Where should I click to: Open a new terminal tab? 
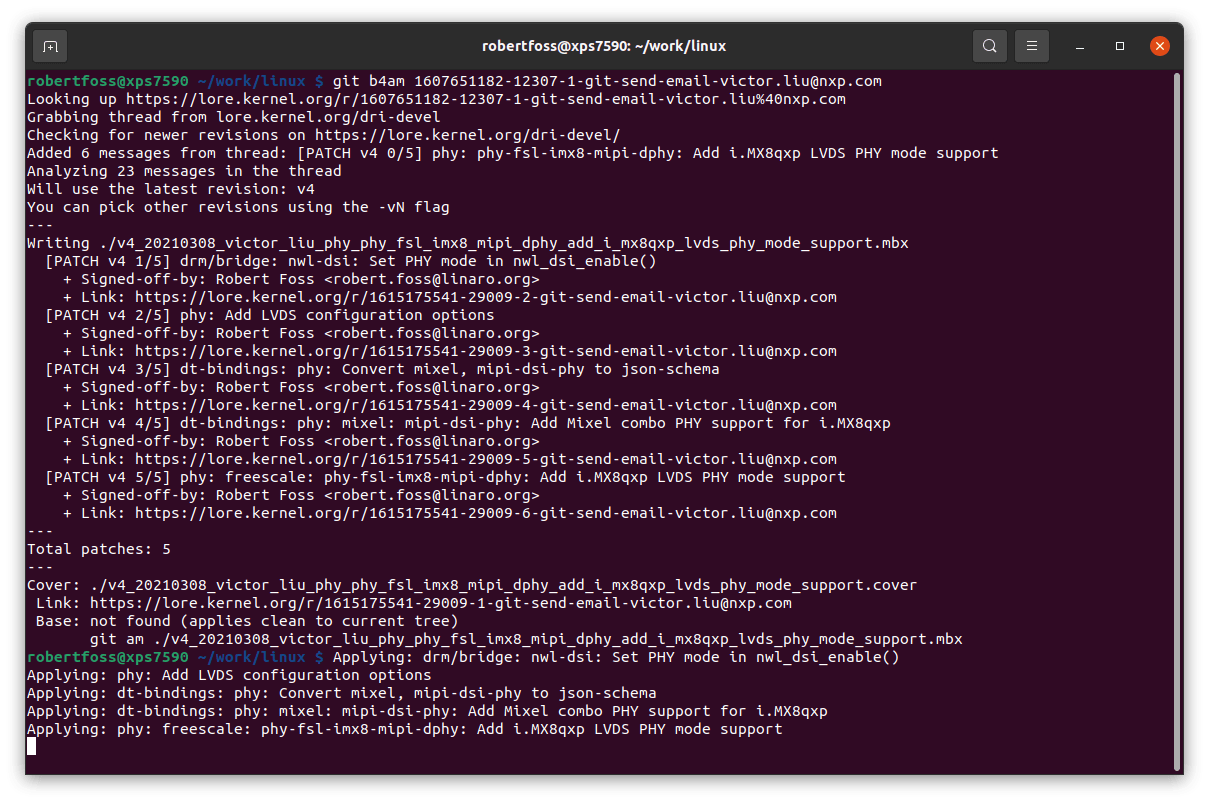50,46
